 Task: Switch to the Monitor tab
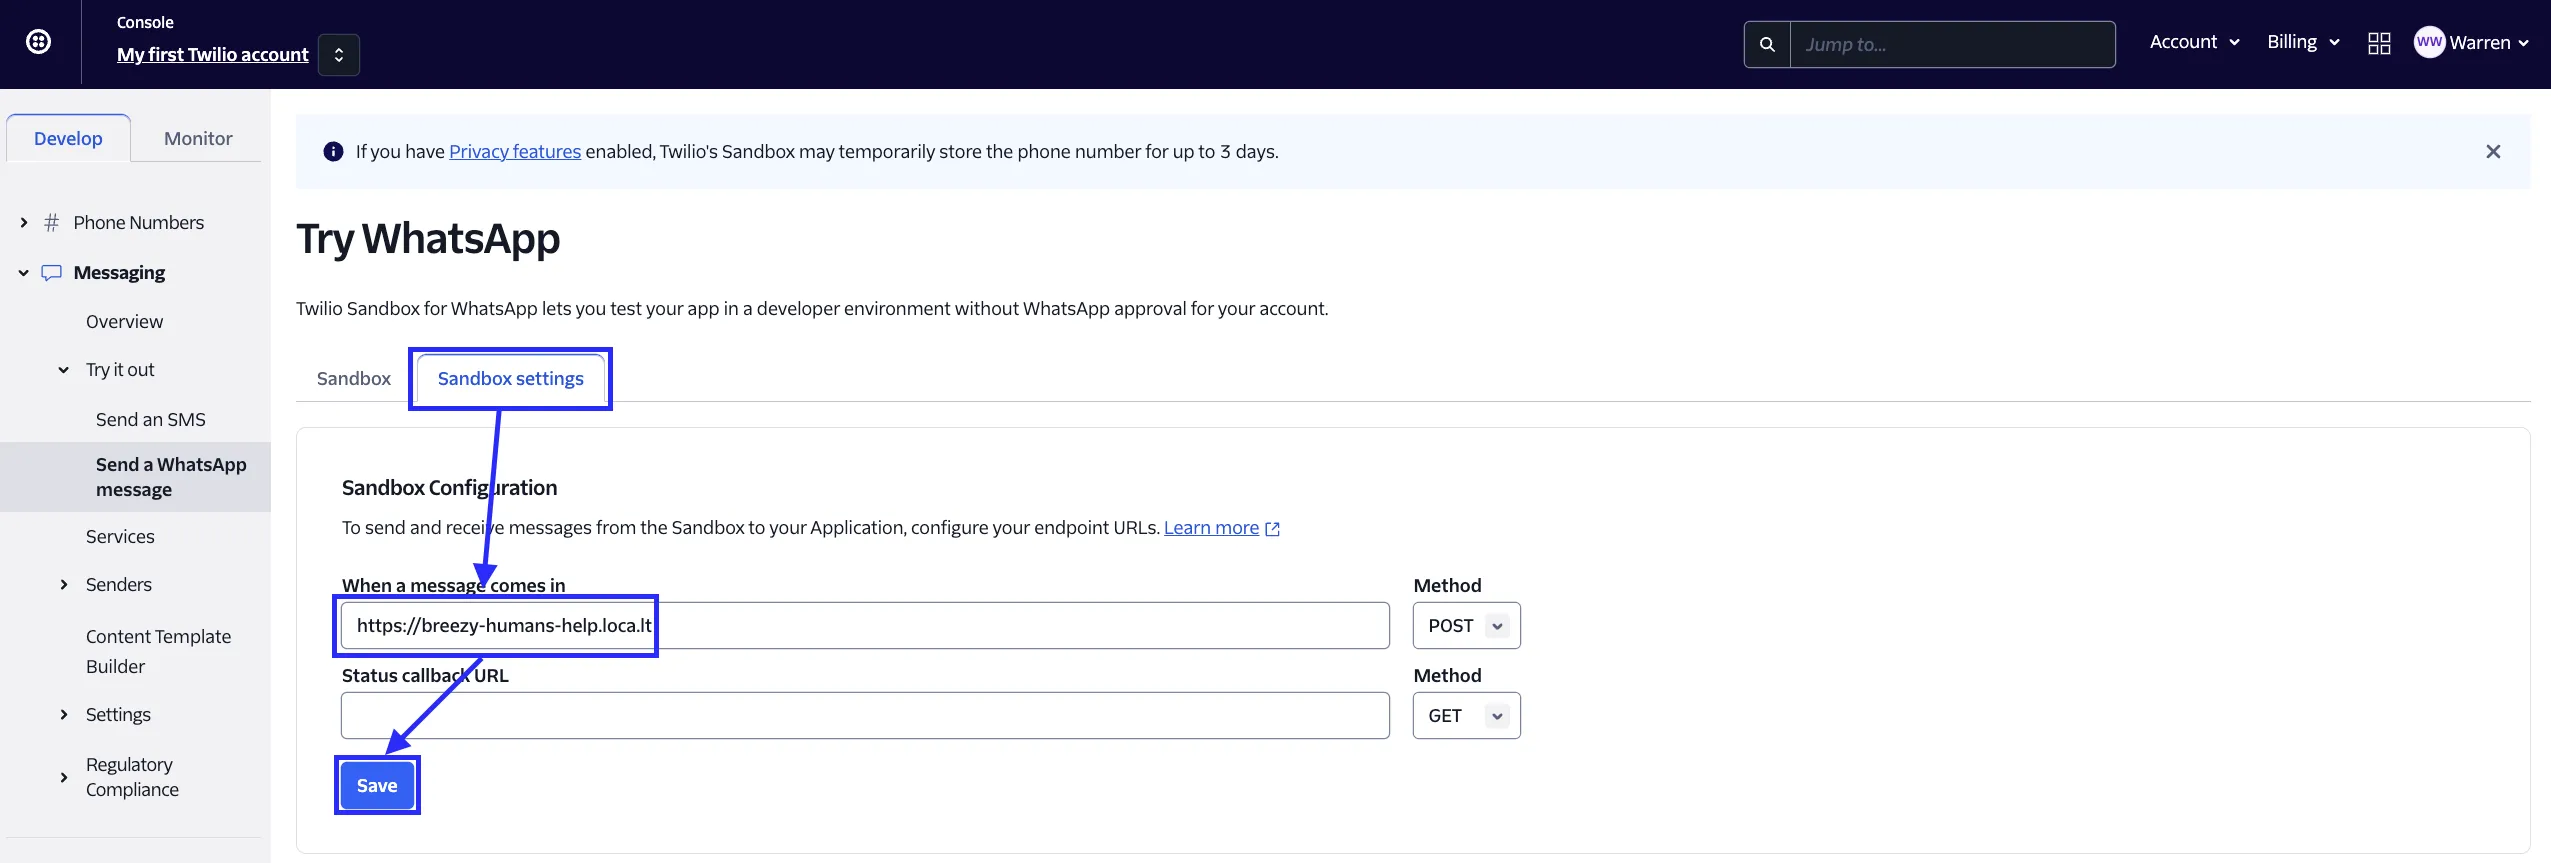(x=198, y=139)
